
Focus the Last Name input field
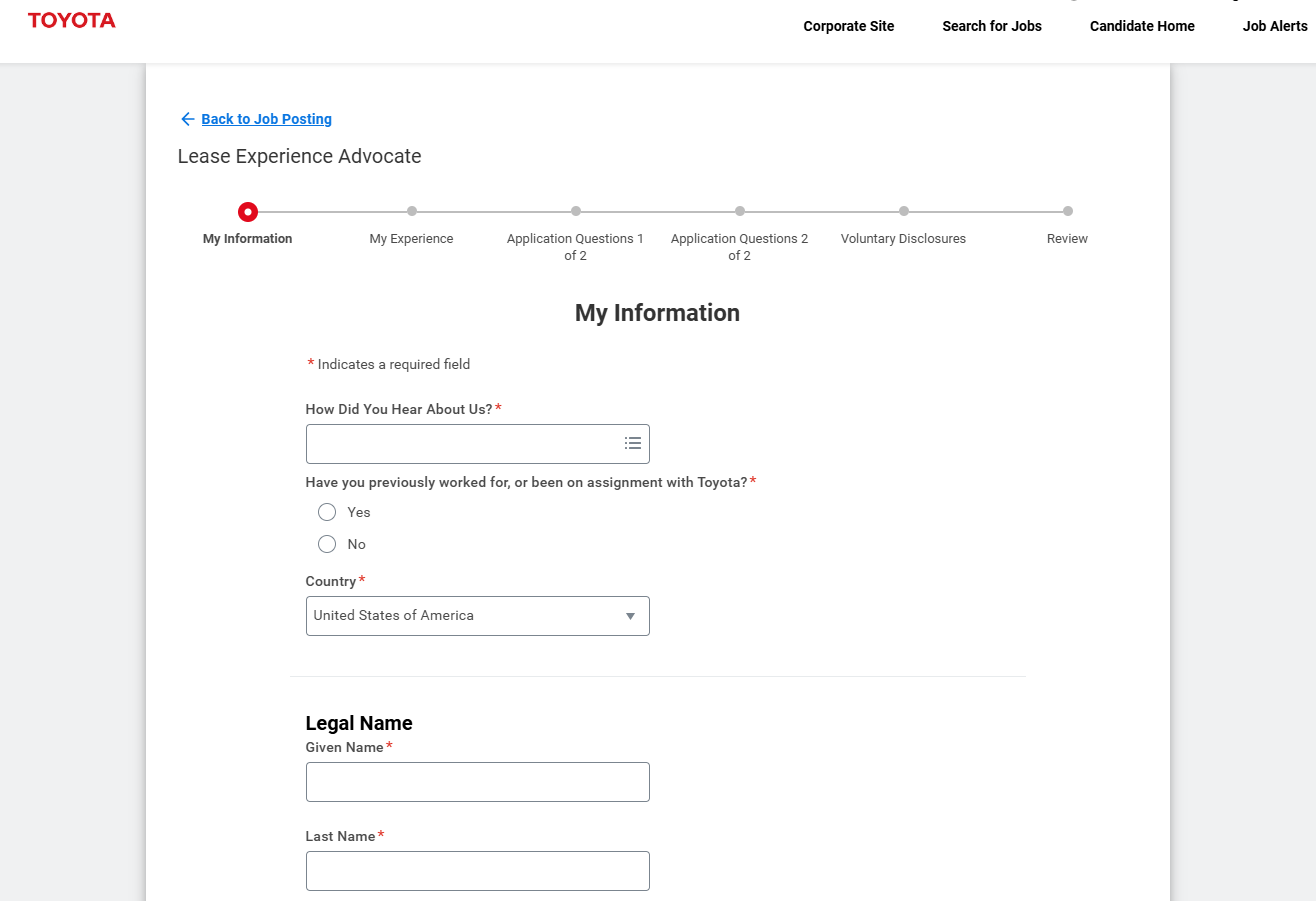[478, 871]
